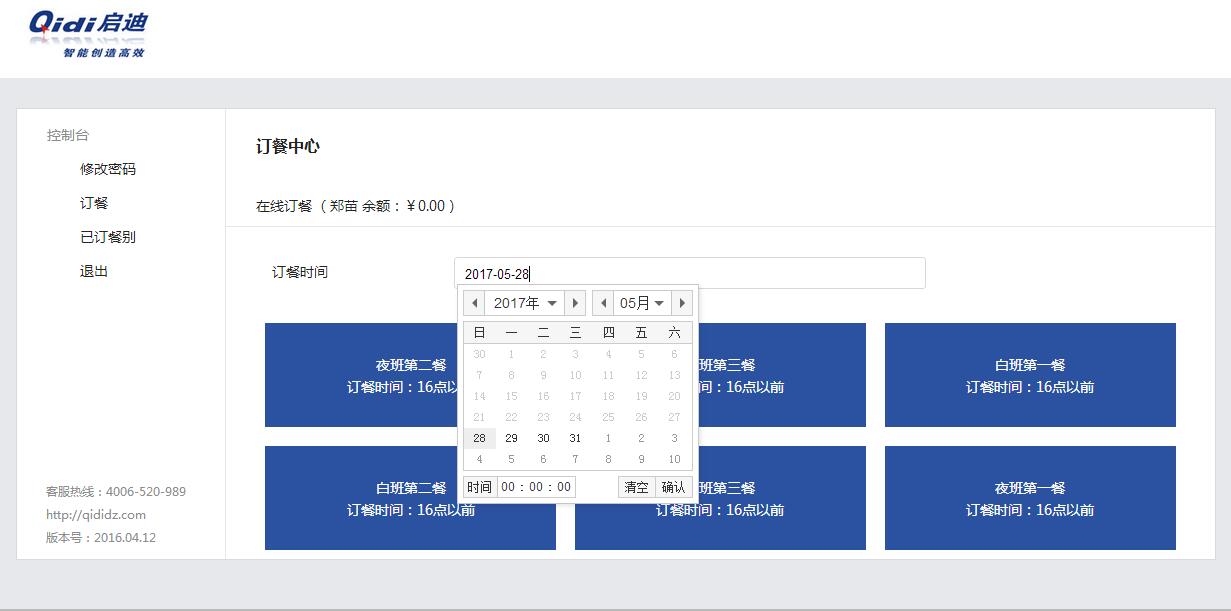Viewport: 1231px width, 611px height.
Task: Select day 31 in the calendar
Action: (x=575, y=438)
